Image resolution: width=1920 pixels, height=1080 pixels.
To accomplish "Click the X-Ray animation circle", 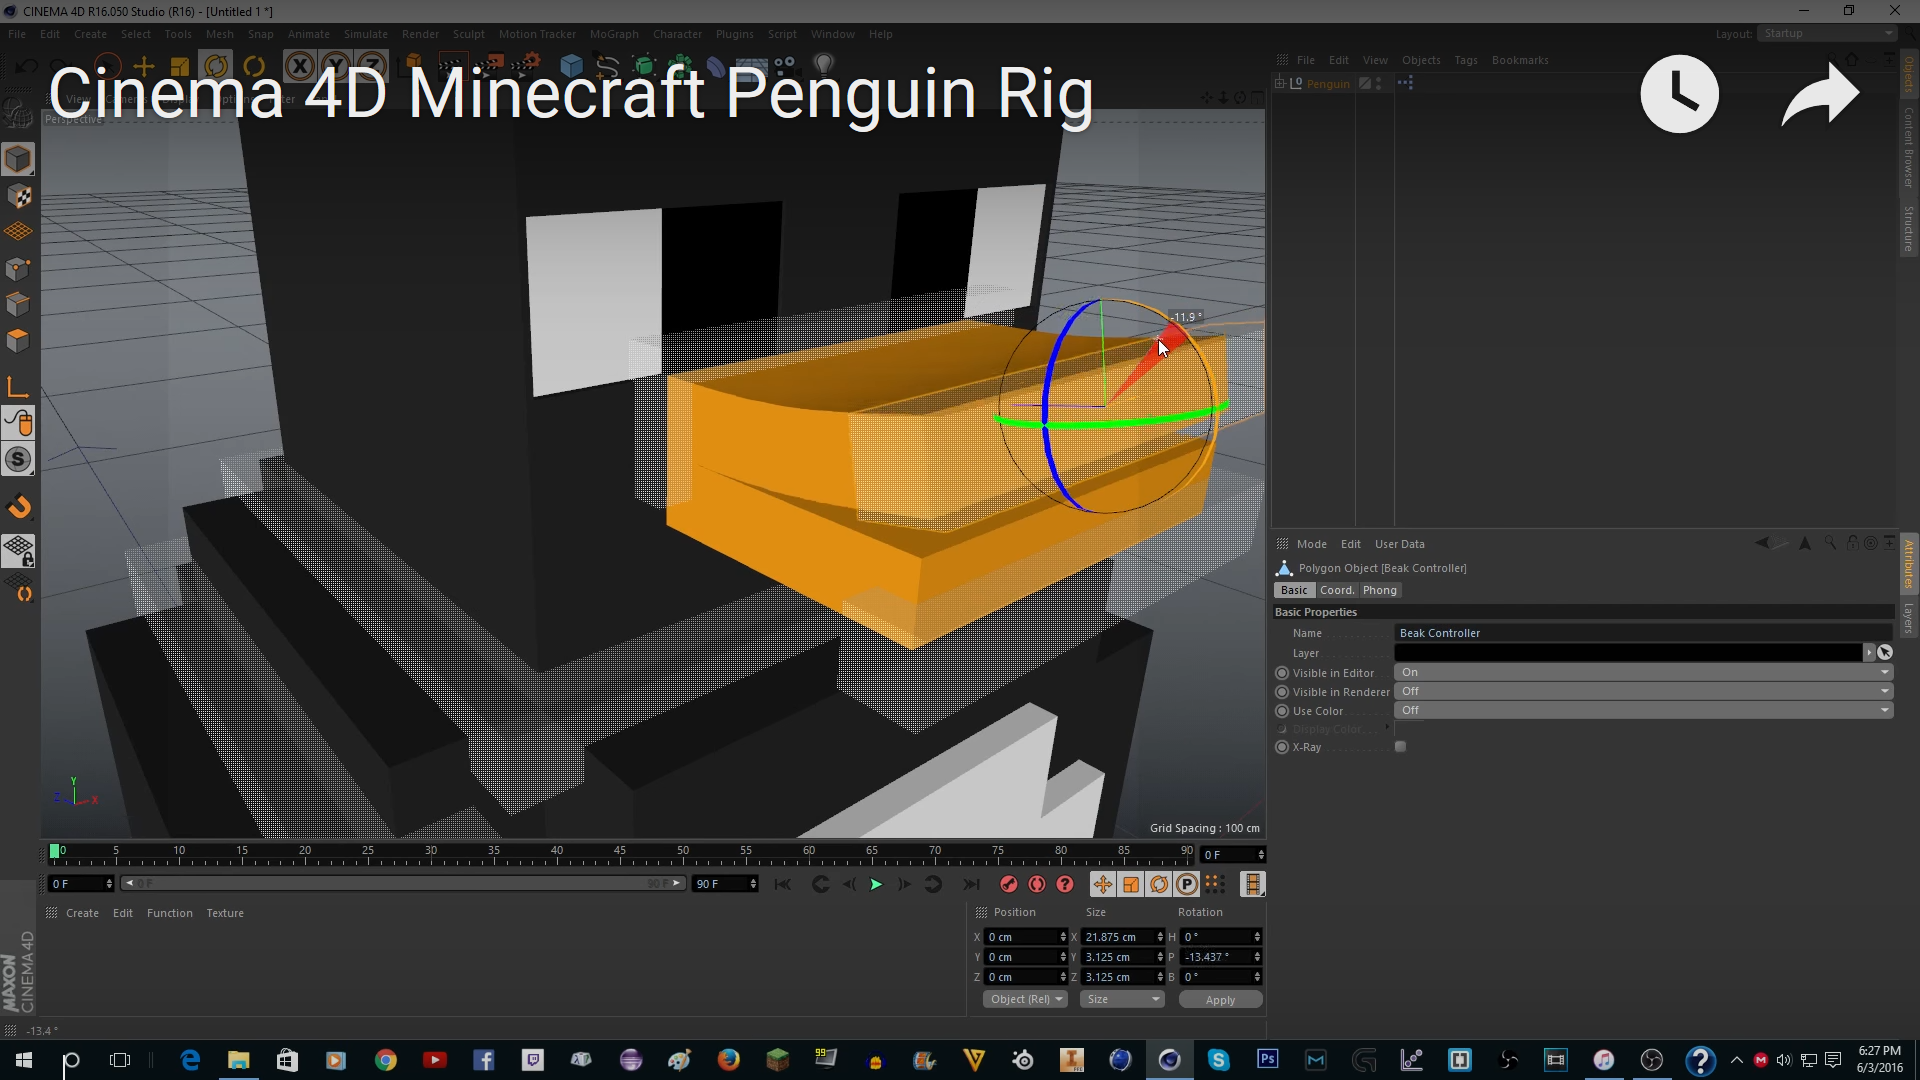I will [x=1282, y=747].
